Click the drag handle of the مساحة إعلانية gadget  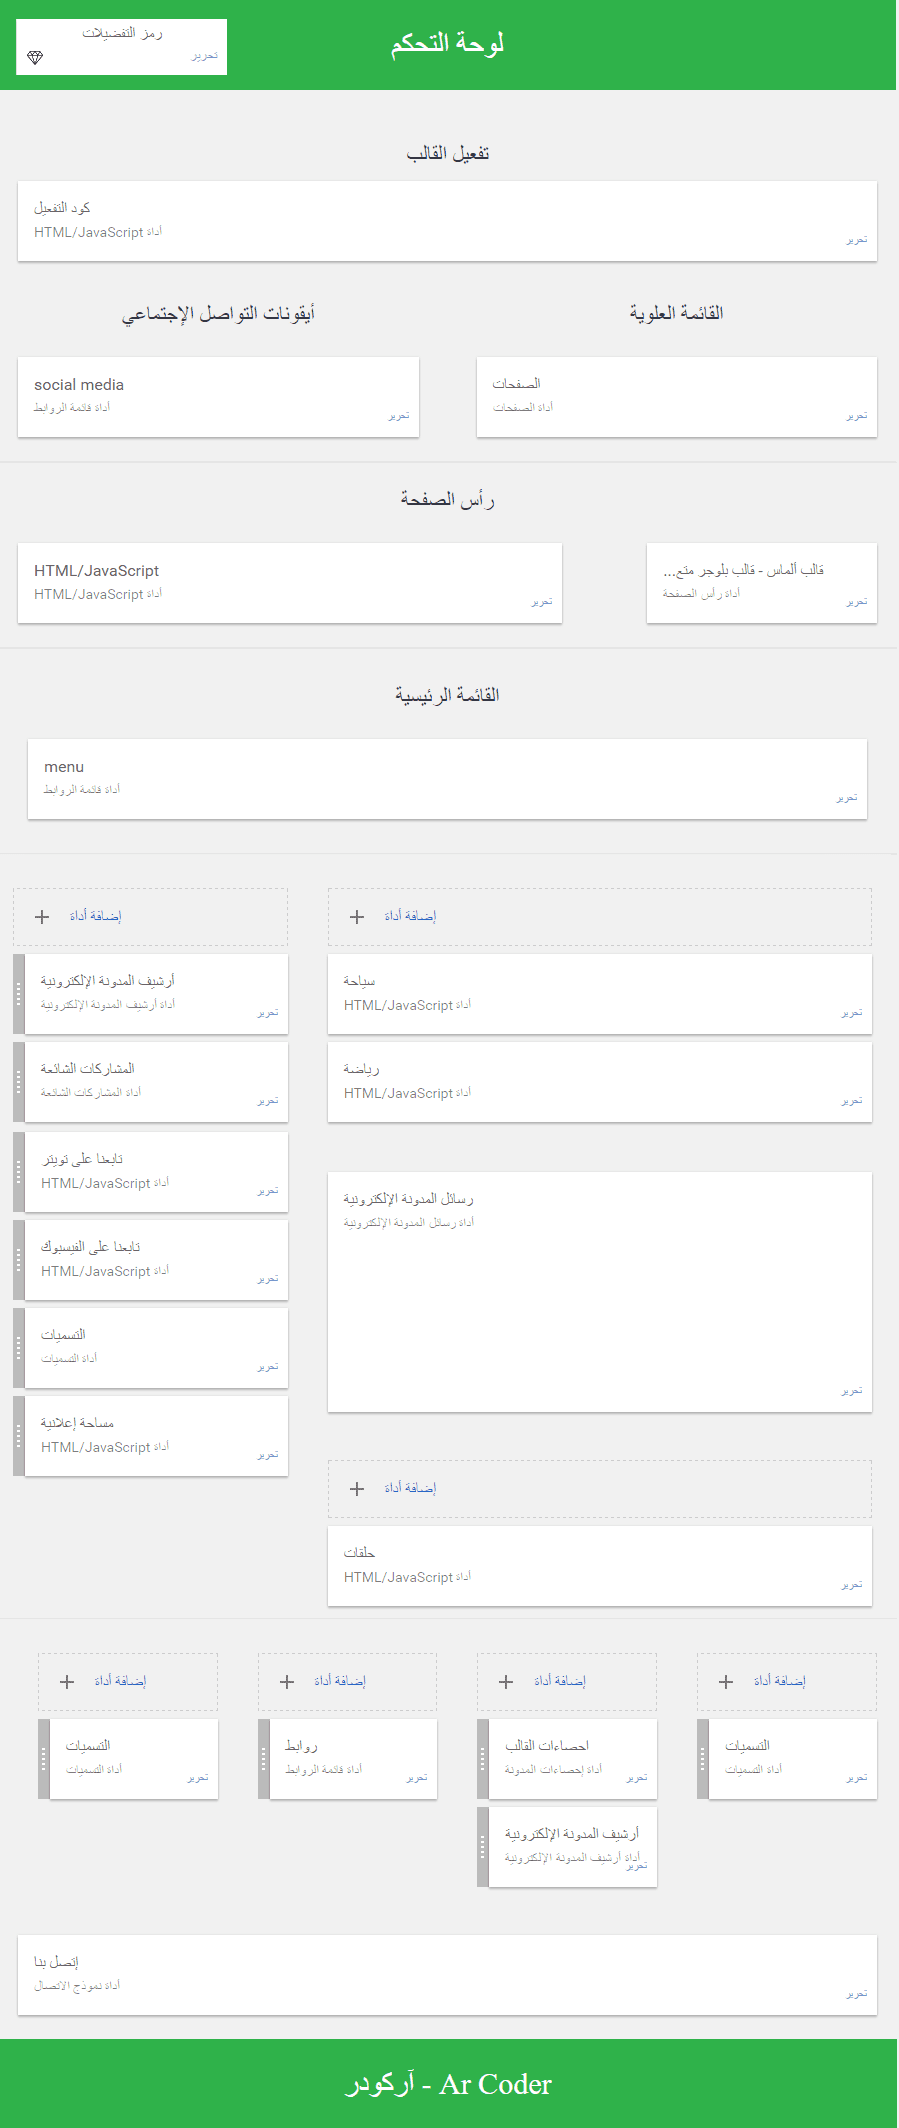click(19, 1436)
